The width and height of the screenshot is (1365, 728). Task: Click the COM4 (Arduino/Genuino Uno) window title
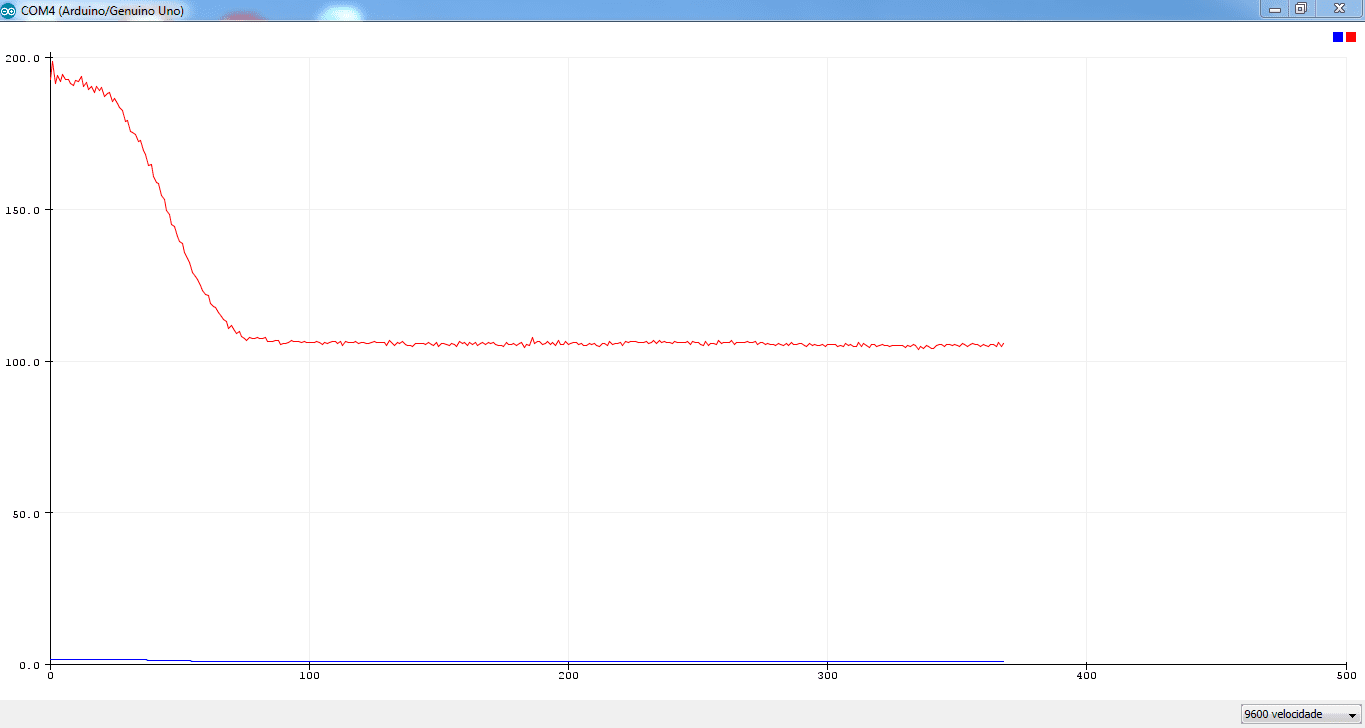[x=102, y=10]
